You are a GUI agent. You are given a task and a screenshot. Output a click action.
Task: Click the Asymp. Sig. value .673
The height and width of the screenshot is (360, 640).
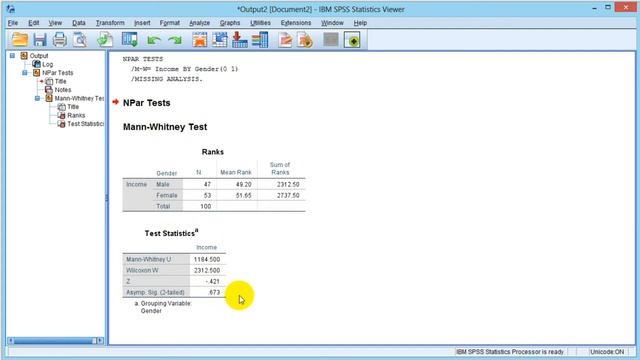point(214,292)
